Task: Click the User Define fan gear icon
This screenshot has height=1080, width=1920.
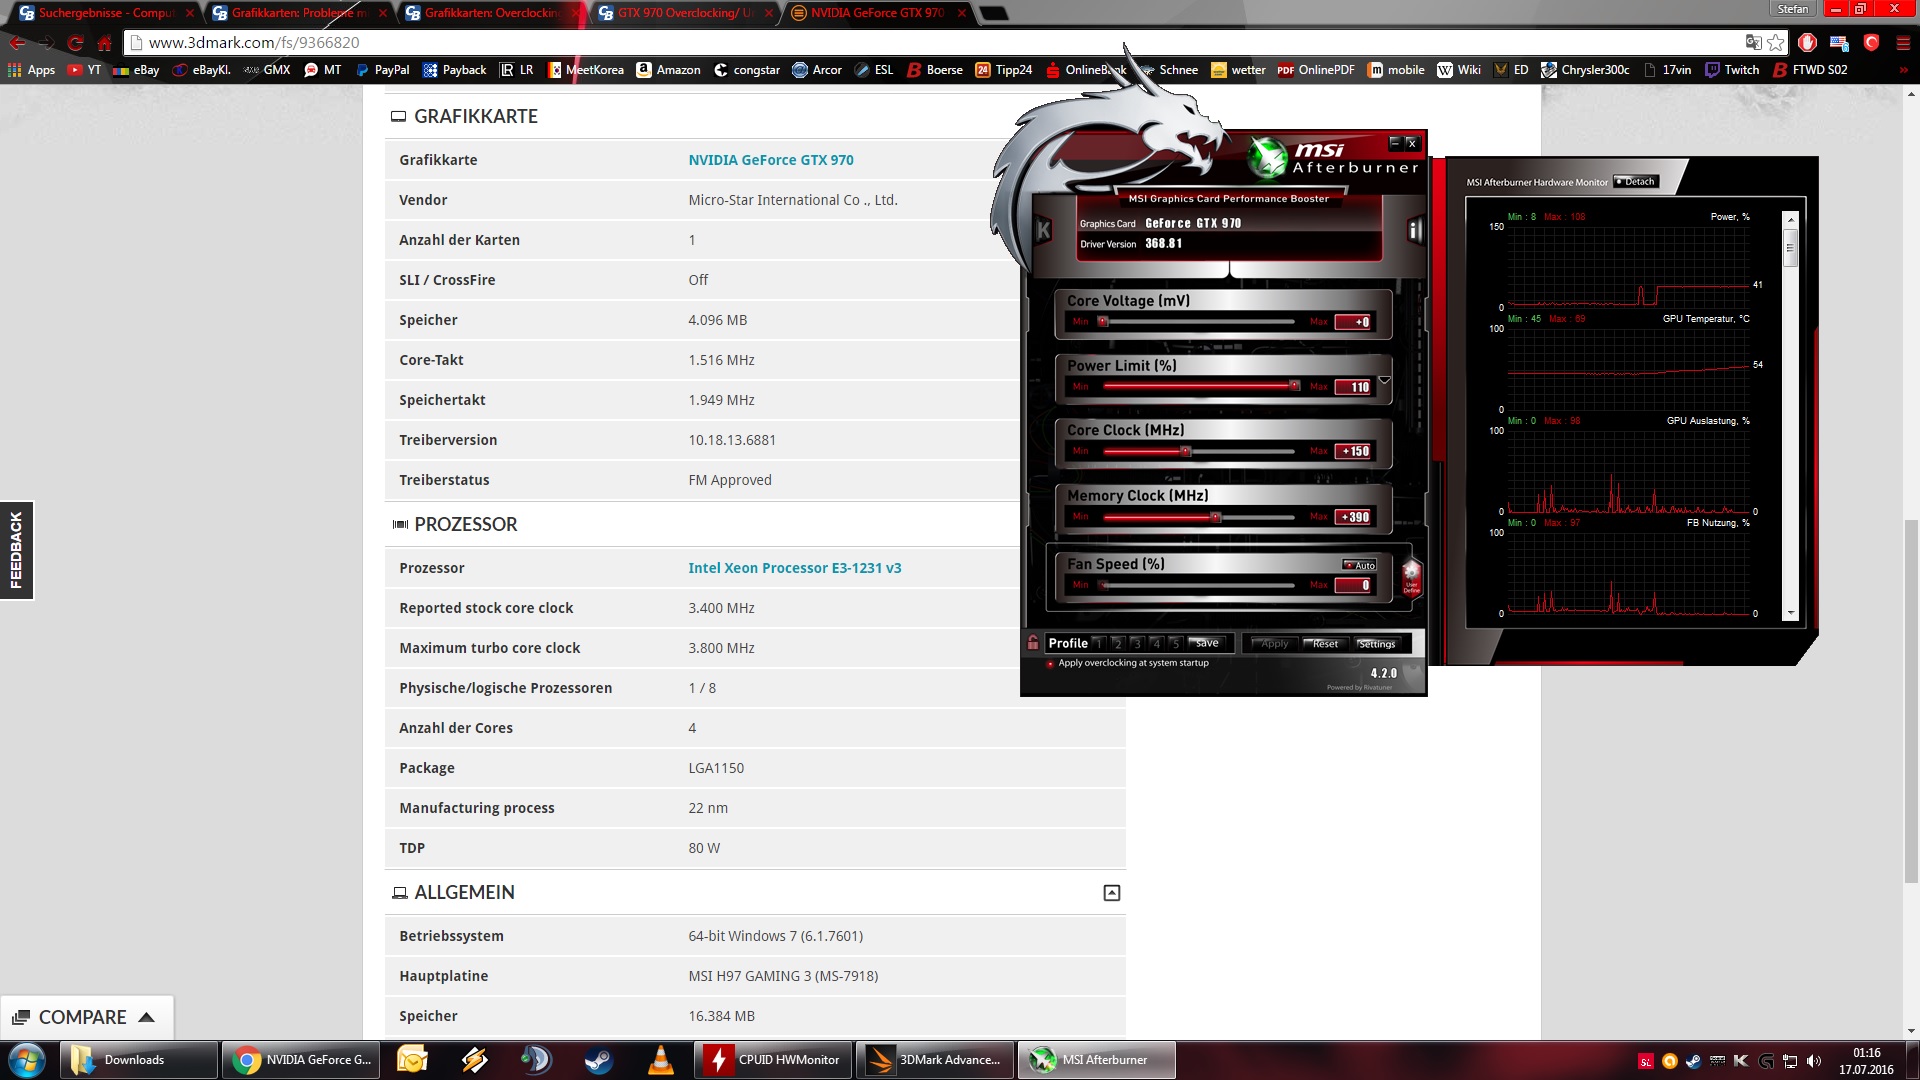Action: [1411, 577]
